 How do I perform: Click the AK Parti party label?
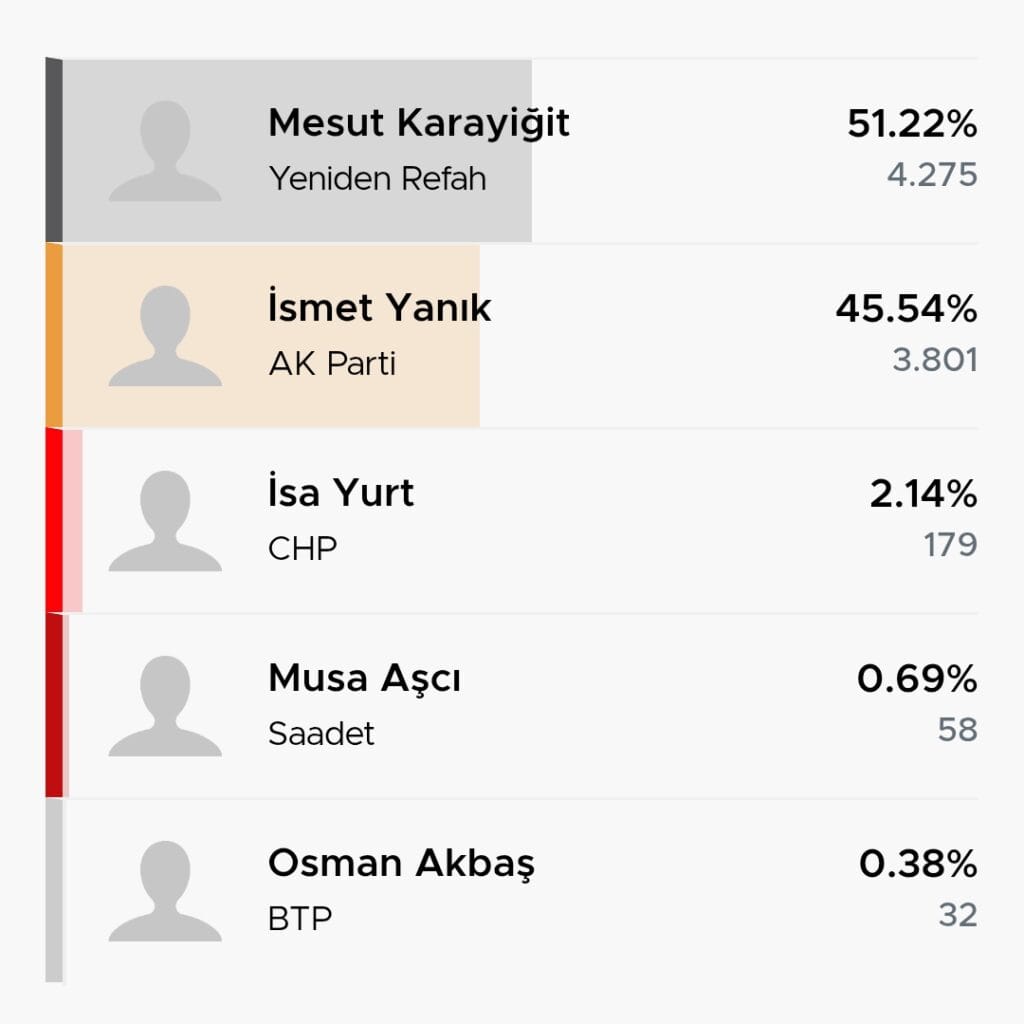332,364
